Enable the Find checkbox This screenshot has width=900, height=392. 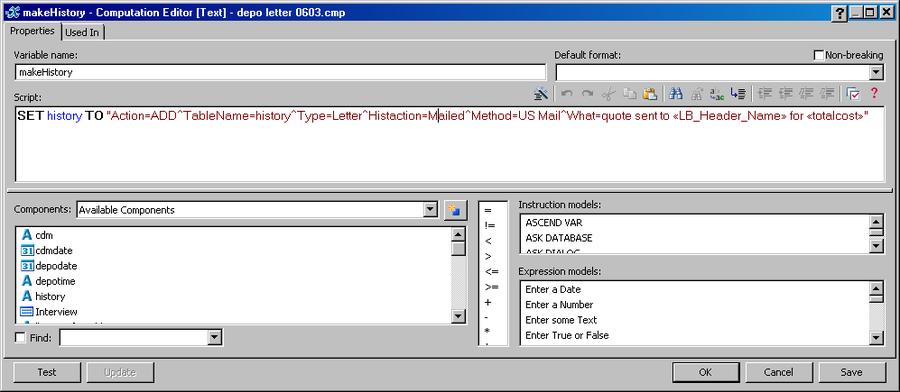(x=20, y=337)
